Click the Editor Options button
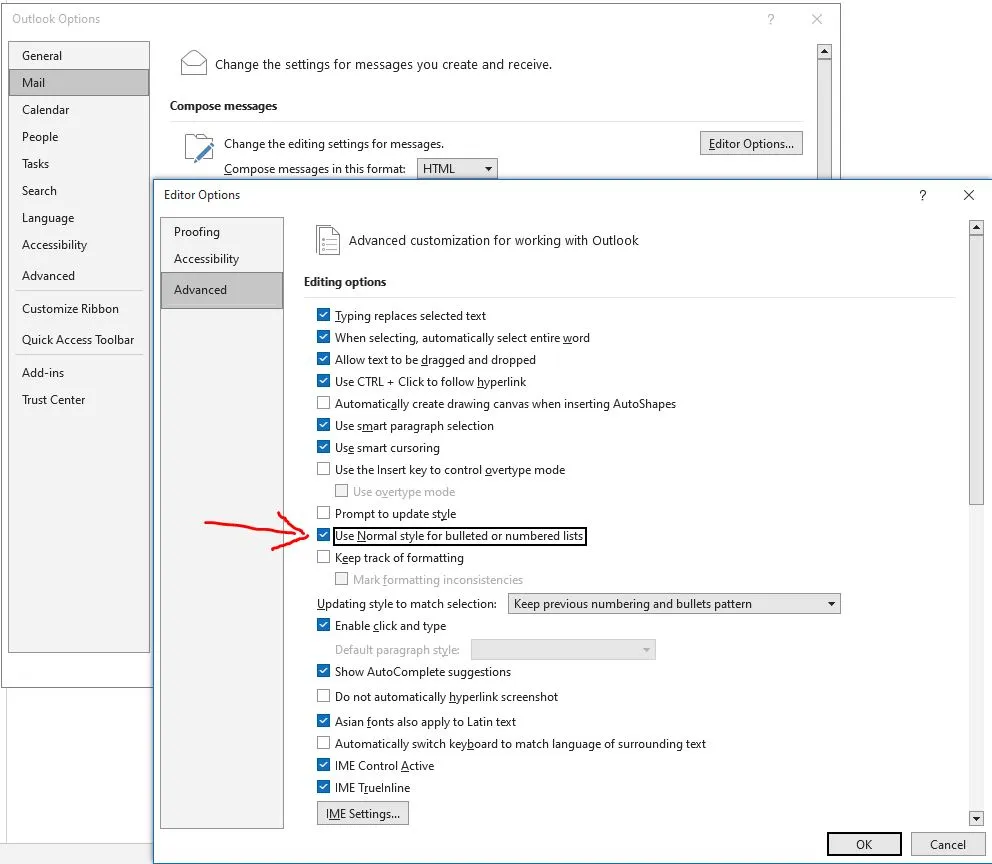This screenshot has width=992, height=864. coord(751,143)
